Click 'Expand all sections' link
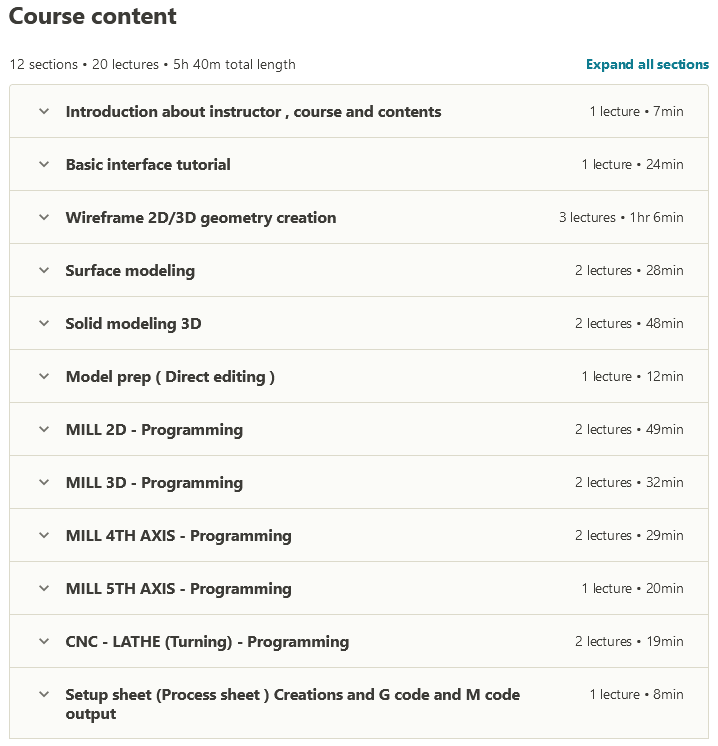718x746 pixels. click(647, 64)
